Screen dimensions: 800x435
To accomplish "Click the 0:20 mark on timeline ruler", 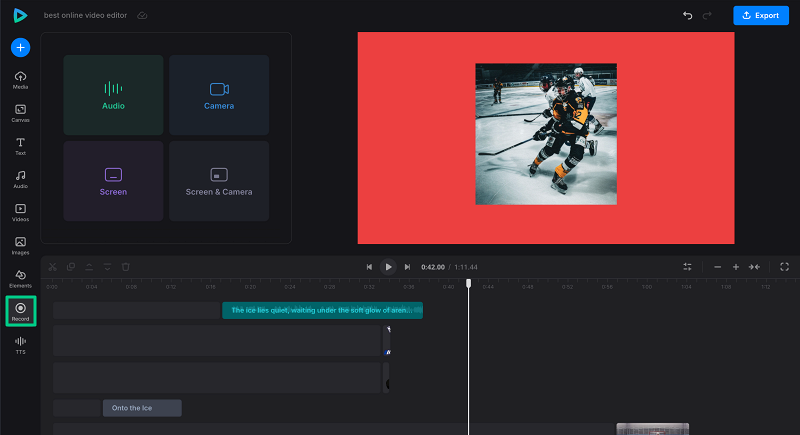I will pyautogui.click(x=250, y=287).
